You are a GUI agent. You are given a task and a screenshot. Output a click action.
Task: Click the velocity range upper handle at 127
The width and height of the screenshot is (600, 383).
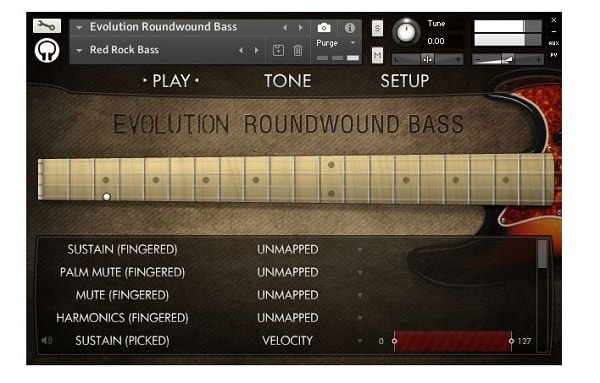pyautogui.click(x=511, y=341)
